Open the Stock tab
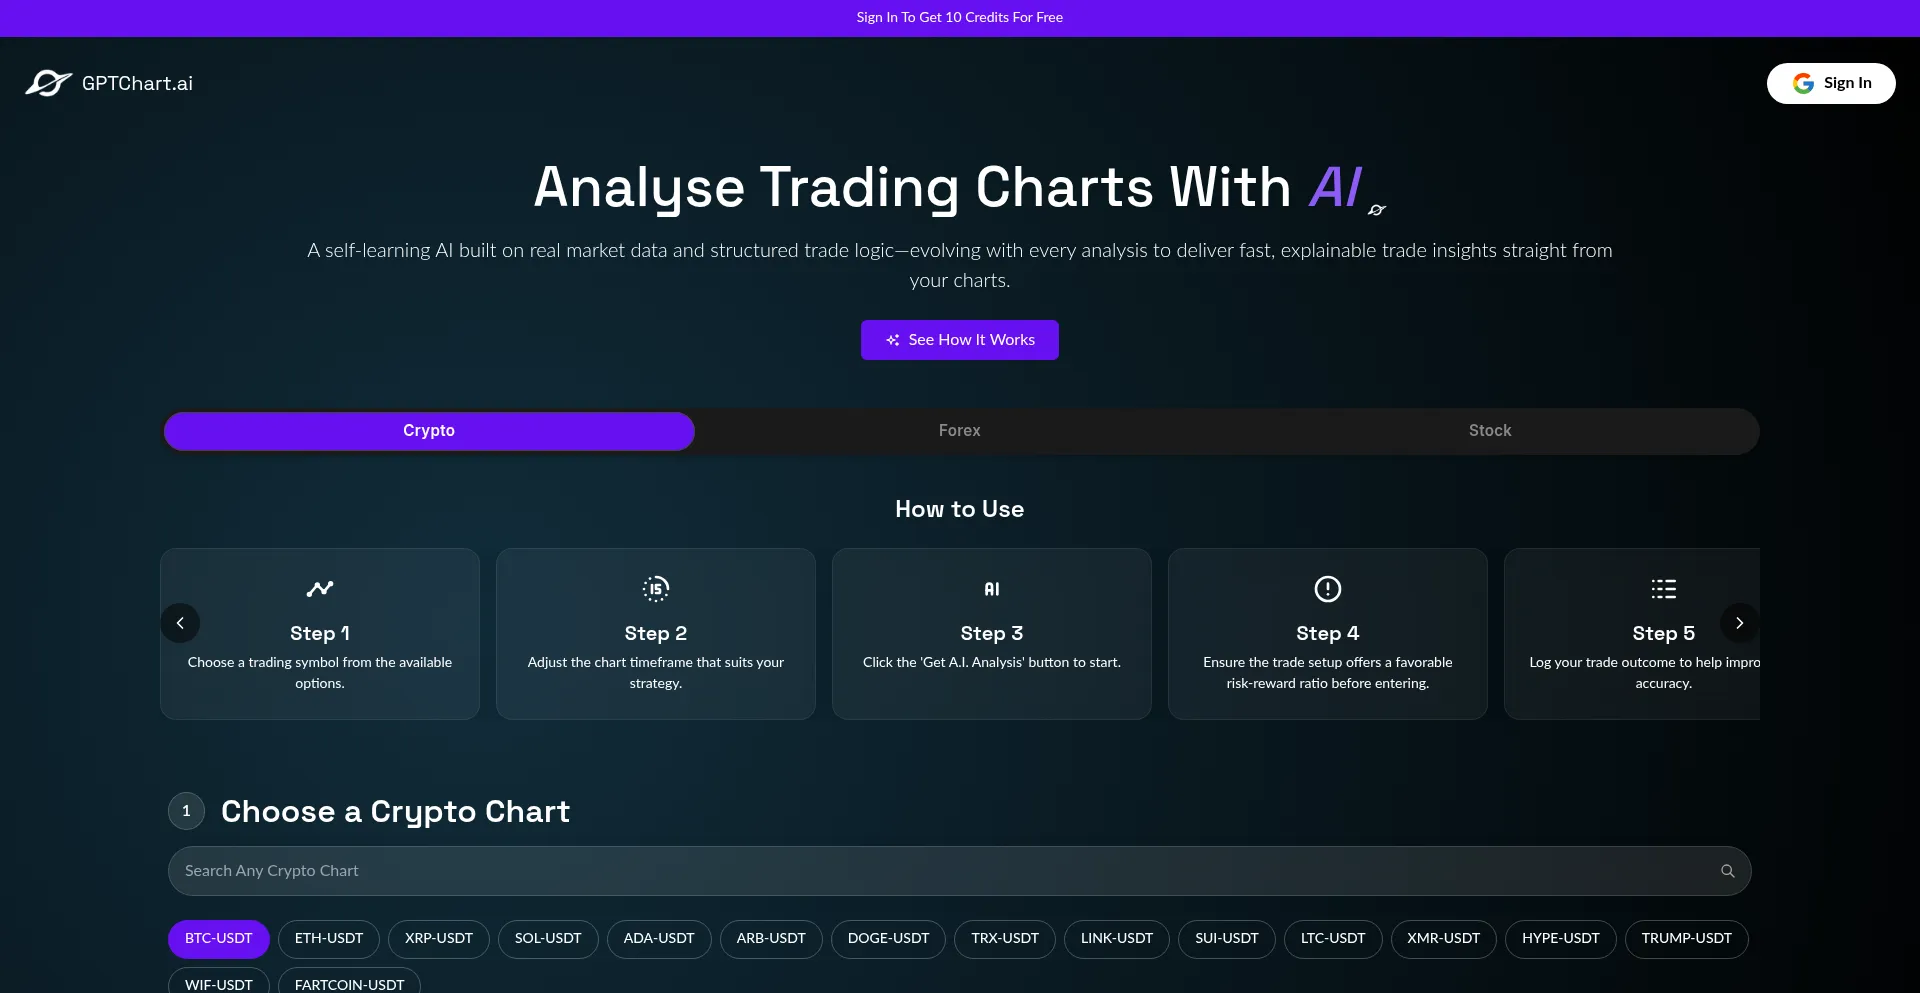The width and height of the screenshot is (1920, 993). coord(1489,431)
